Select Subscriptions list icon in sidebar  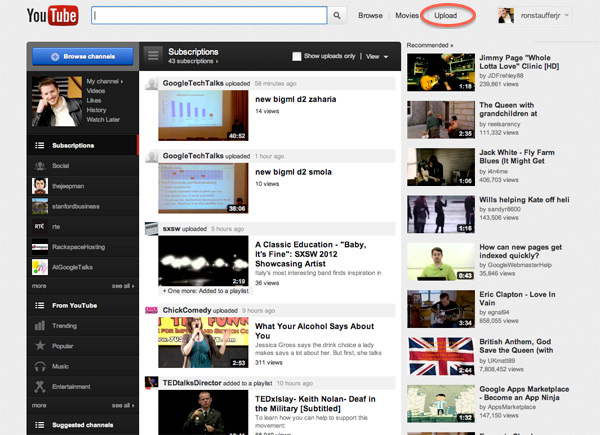[40, 145]
